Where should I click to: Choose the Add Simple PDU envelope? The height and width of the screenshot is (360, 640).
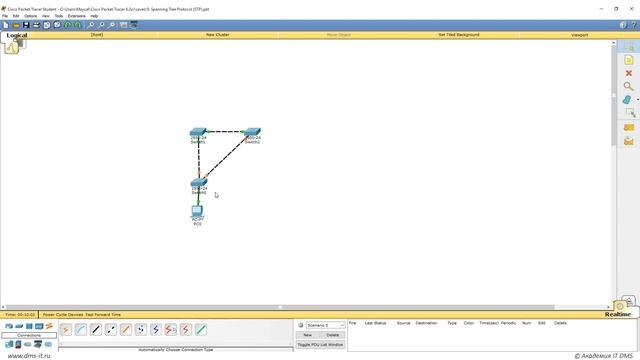click(x=629, y=127)
